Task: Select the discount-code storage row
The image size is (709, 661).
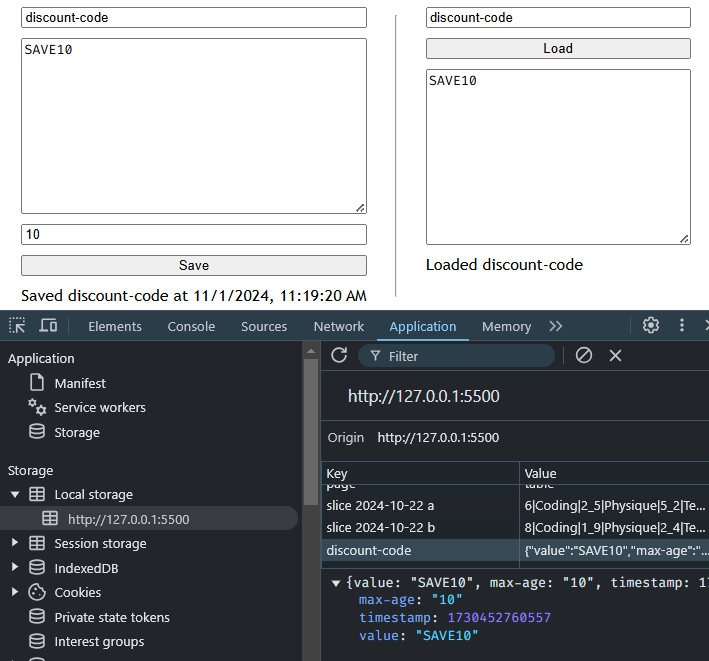Action: coord(515,550)
